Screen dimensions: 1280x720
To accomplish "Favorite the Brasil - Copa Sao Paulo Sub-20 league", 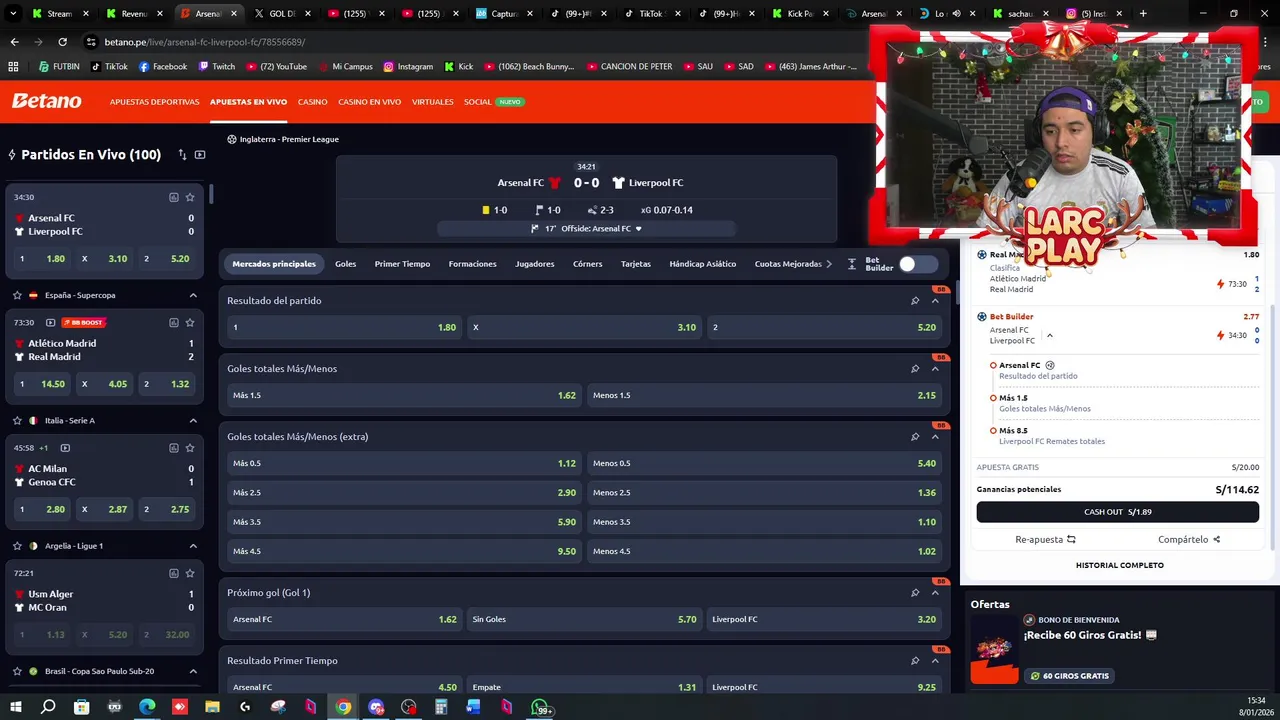I will tap(17, 671).
